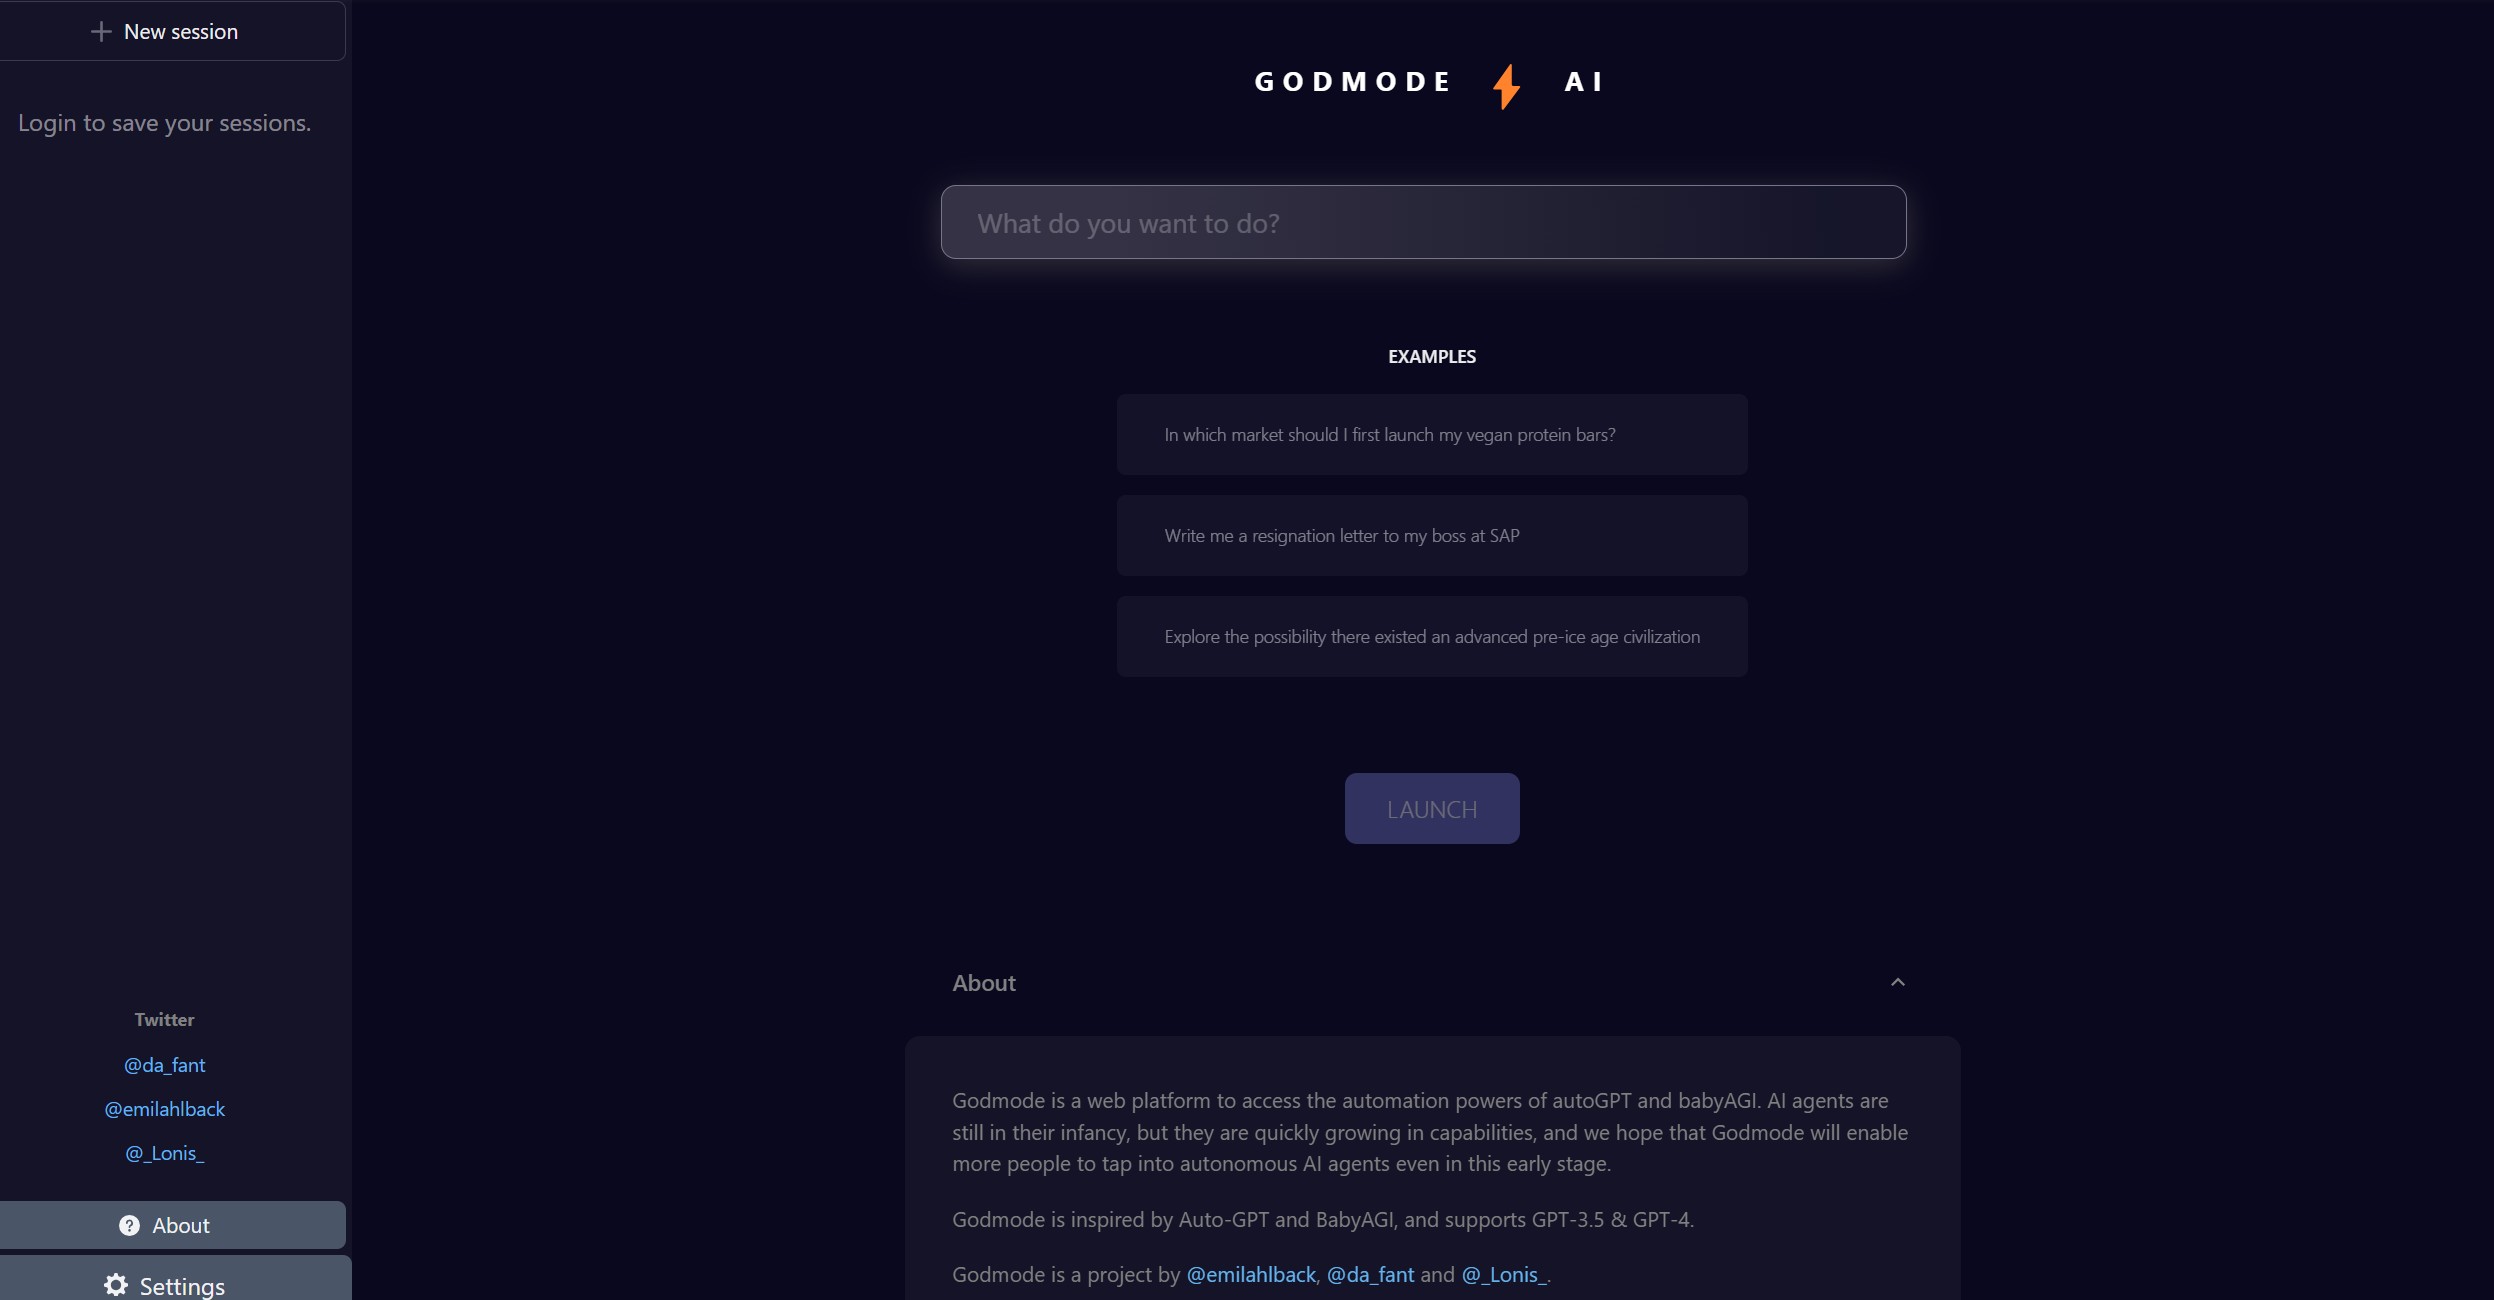Click the About section question mark icon

pos(129,1224)
